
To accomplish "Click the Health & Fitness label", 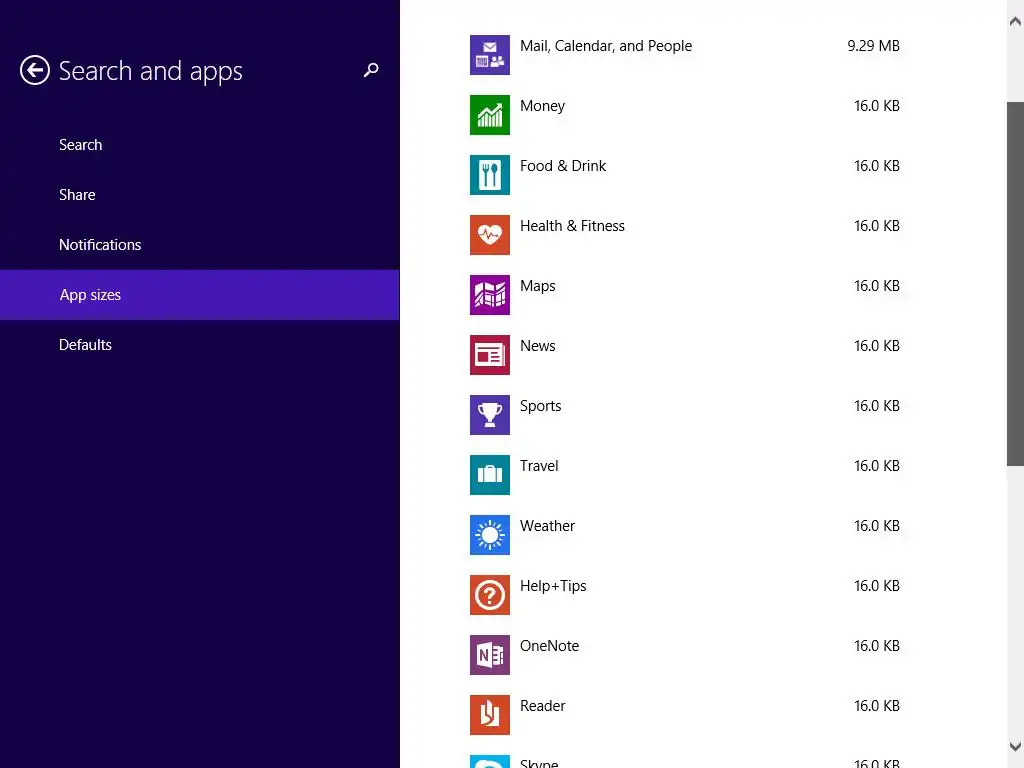I will pos(572,226).
